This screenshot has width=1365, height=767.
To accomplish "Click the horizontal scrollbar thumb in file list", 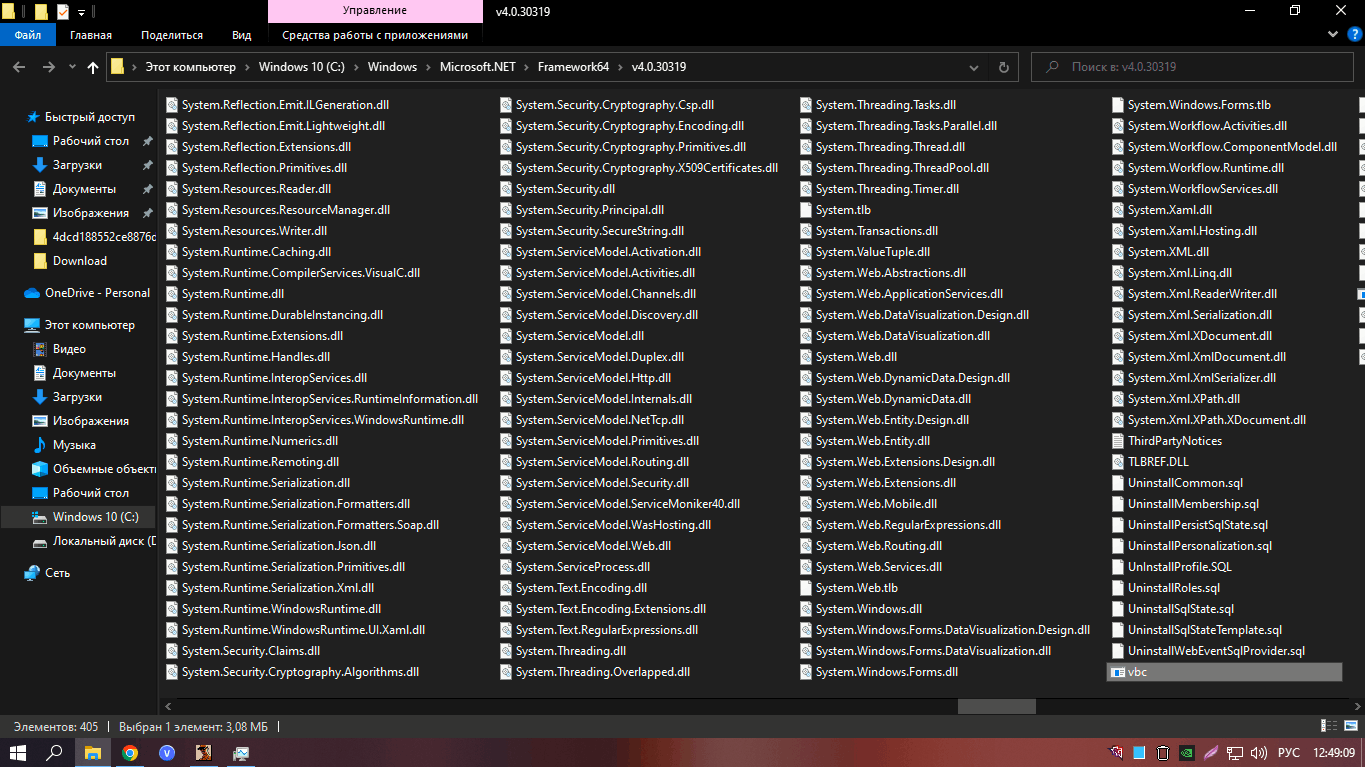I will click(996, 706).
